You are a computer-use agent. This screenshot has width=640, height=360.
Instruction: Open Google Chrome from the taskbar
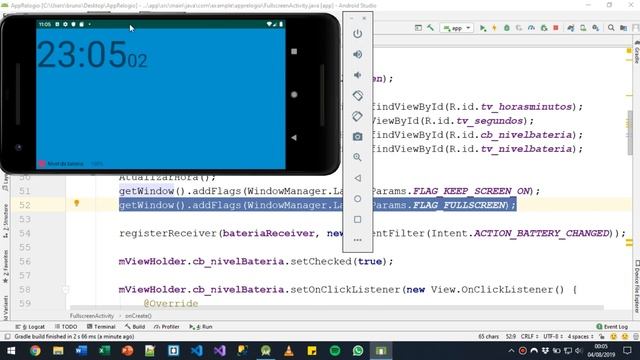(35, 351)
